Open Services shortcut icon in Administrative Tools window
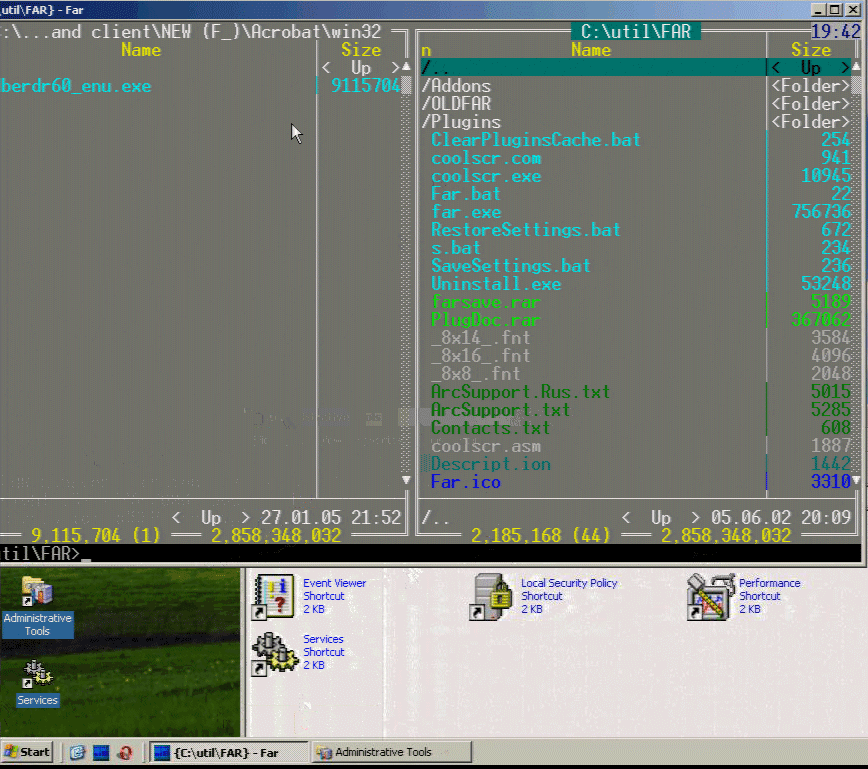This screenshot has height=769, width=868. tap(273, 653)
